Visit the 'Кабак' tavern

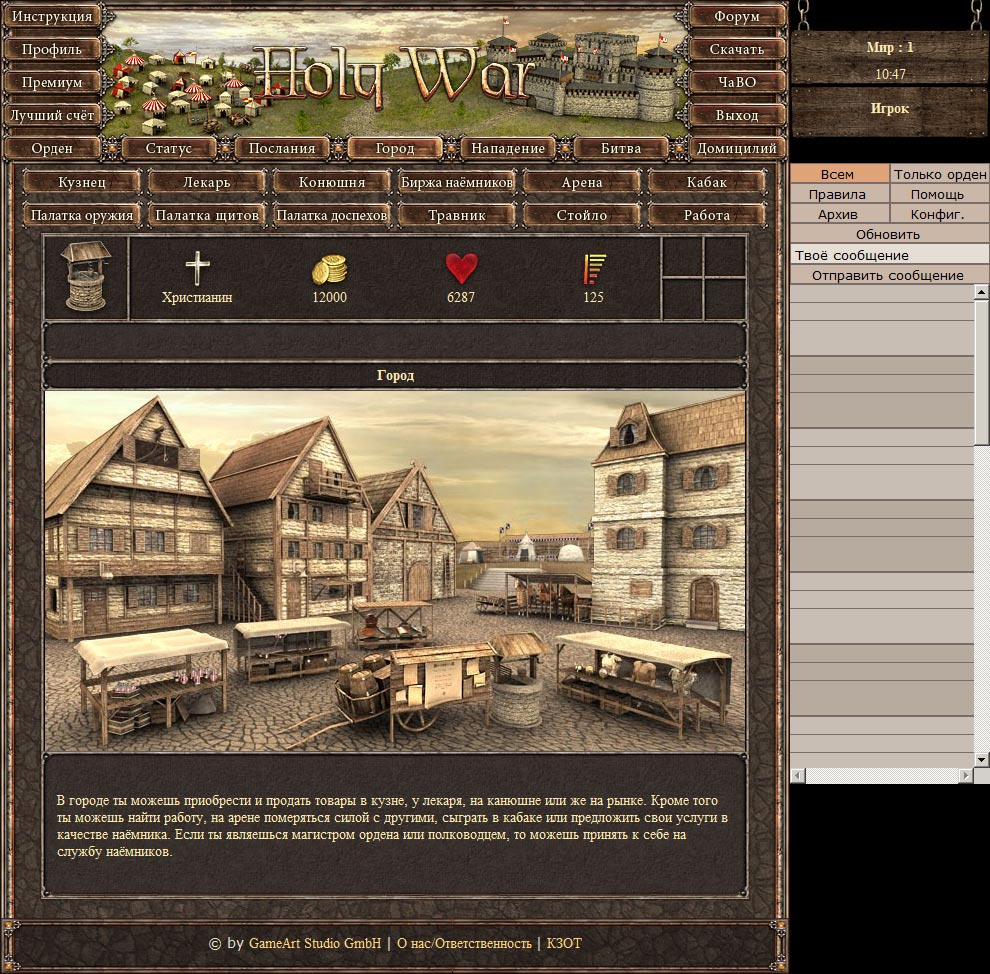coord(707,182)
